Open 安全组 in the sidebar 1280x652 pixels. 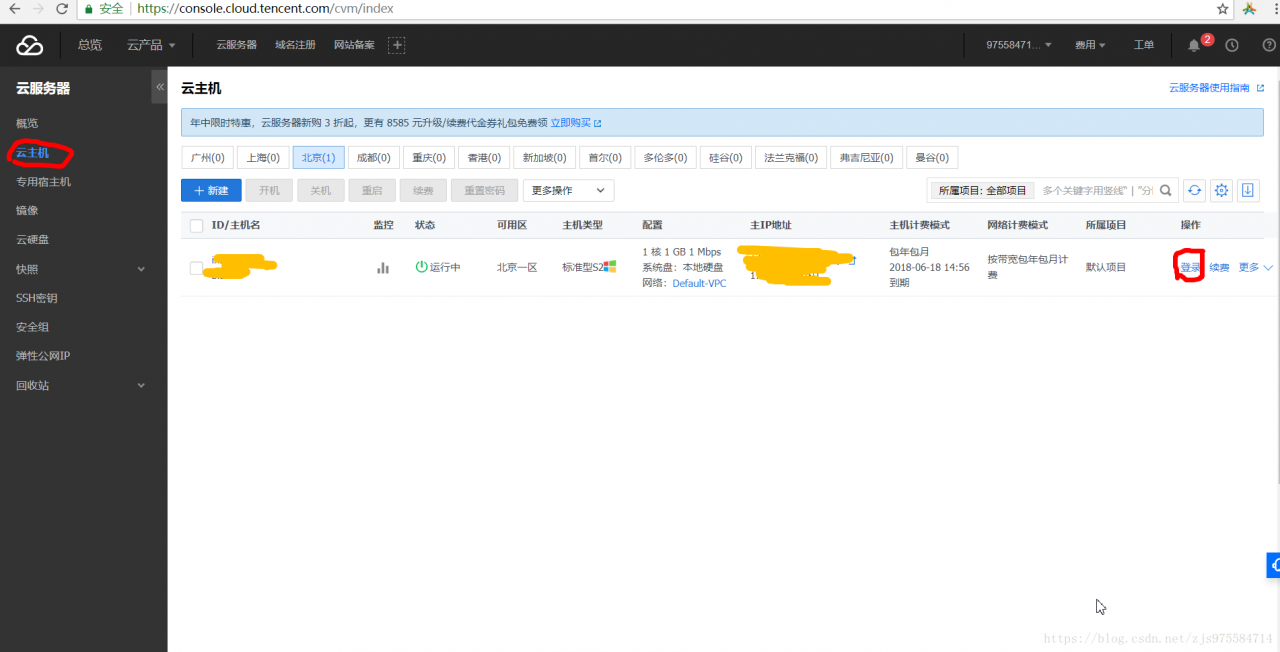point(32,327)
